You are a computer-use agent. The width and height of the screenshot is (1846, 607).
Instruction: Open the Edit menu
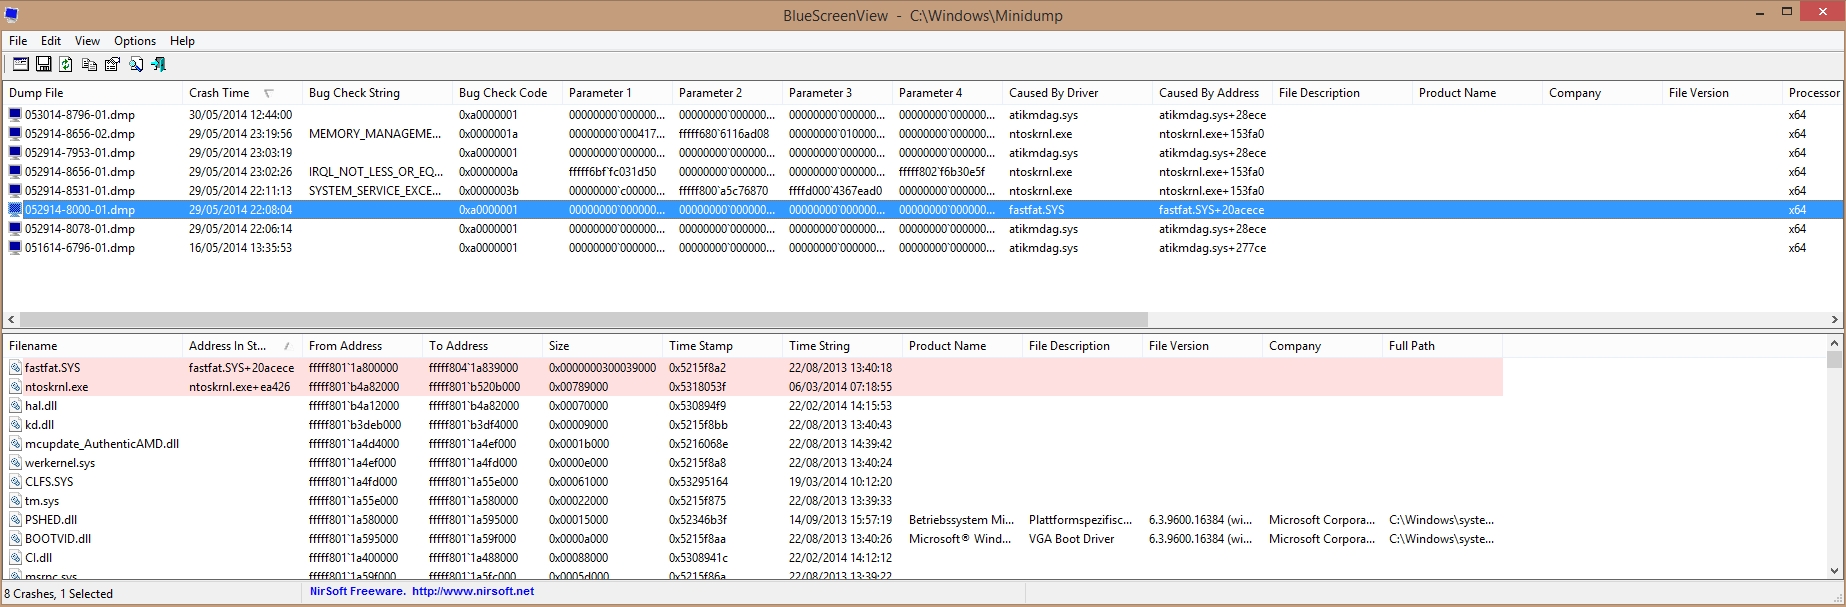click(51, 41)
